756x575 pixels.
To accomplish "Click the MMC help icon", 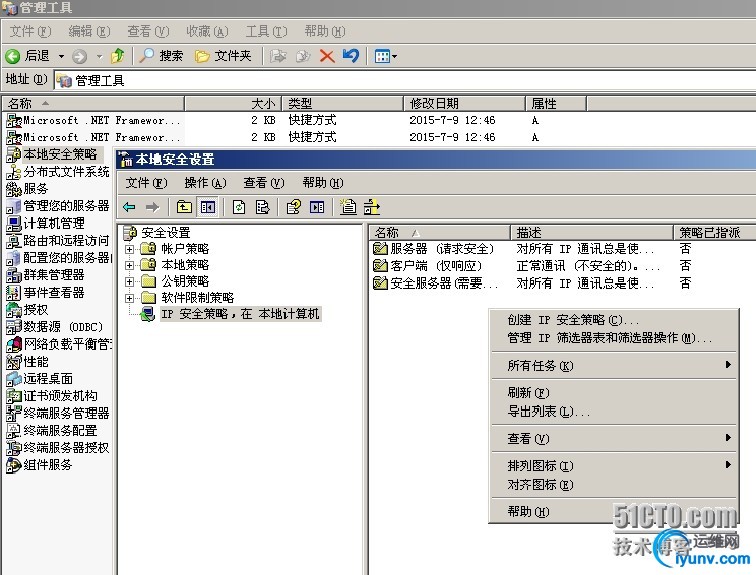I will point(294,207).
